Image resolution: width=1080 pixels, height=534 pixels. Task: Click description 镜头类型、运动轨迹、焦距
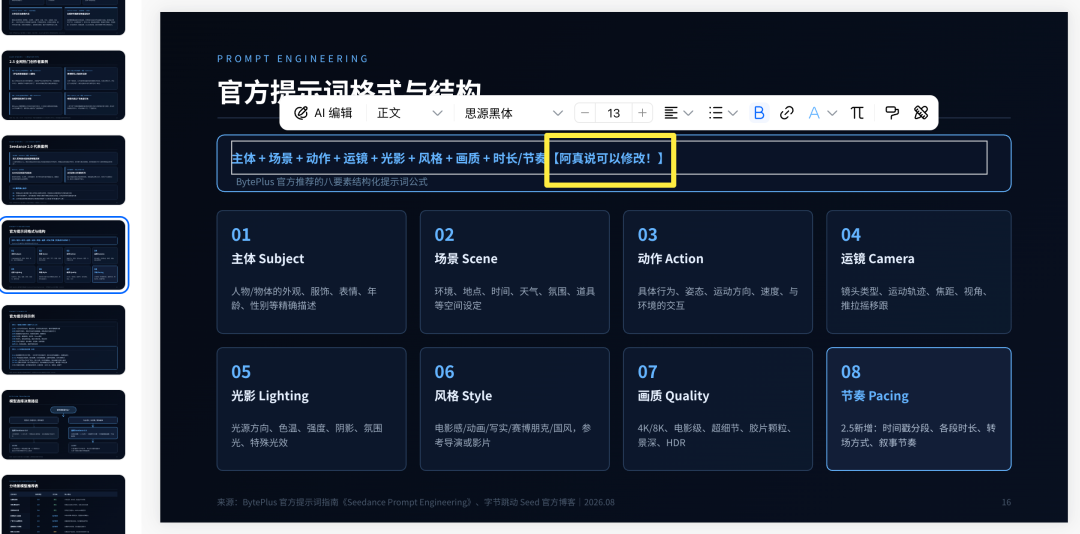(x=915, y=298)
